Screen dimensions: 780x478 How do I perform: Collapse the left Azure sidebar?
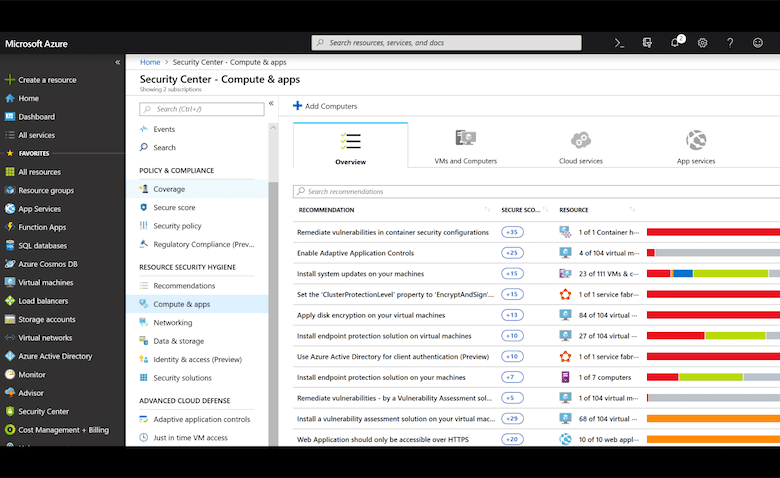(117, 62)
